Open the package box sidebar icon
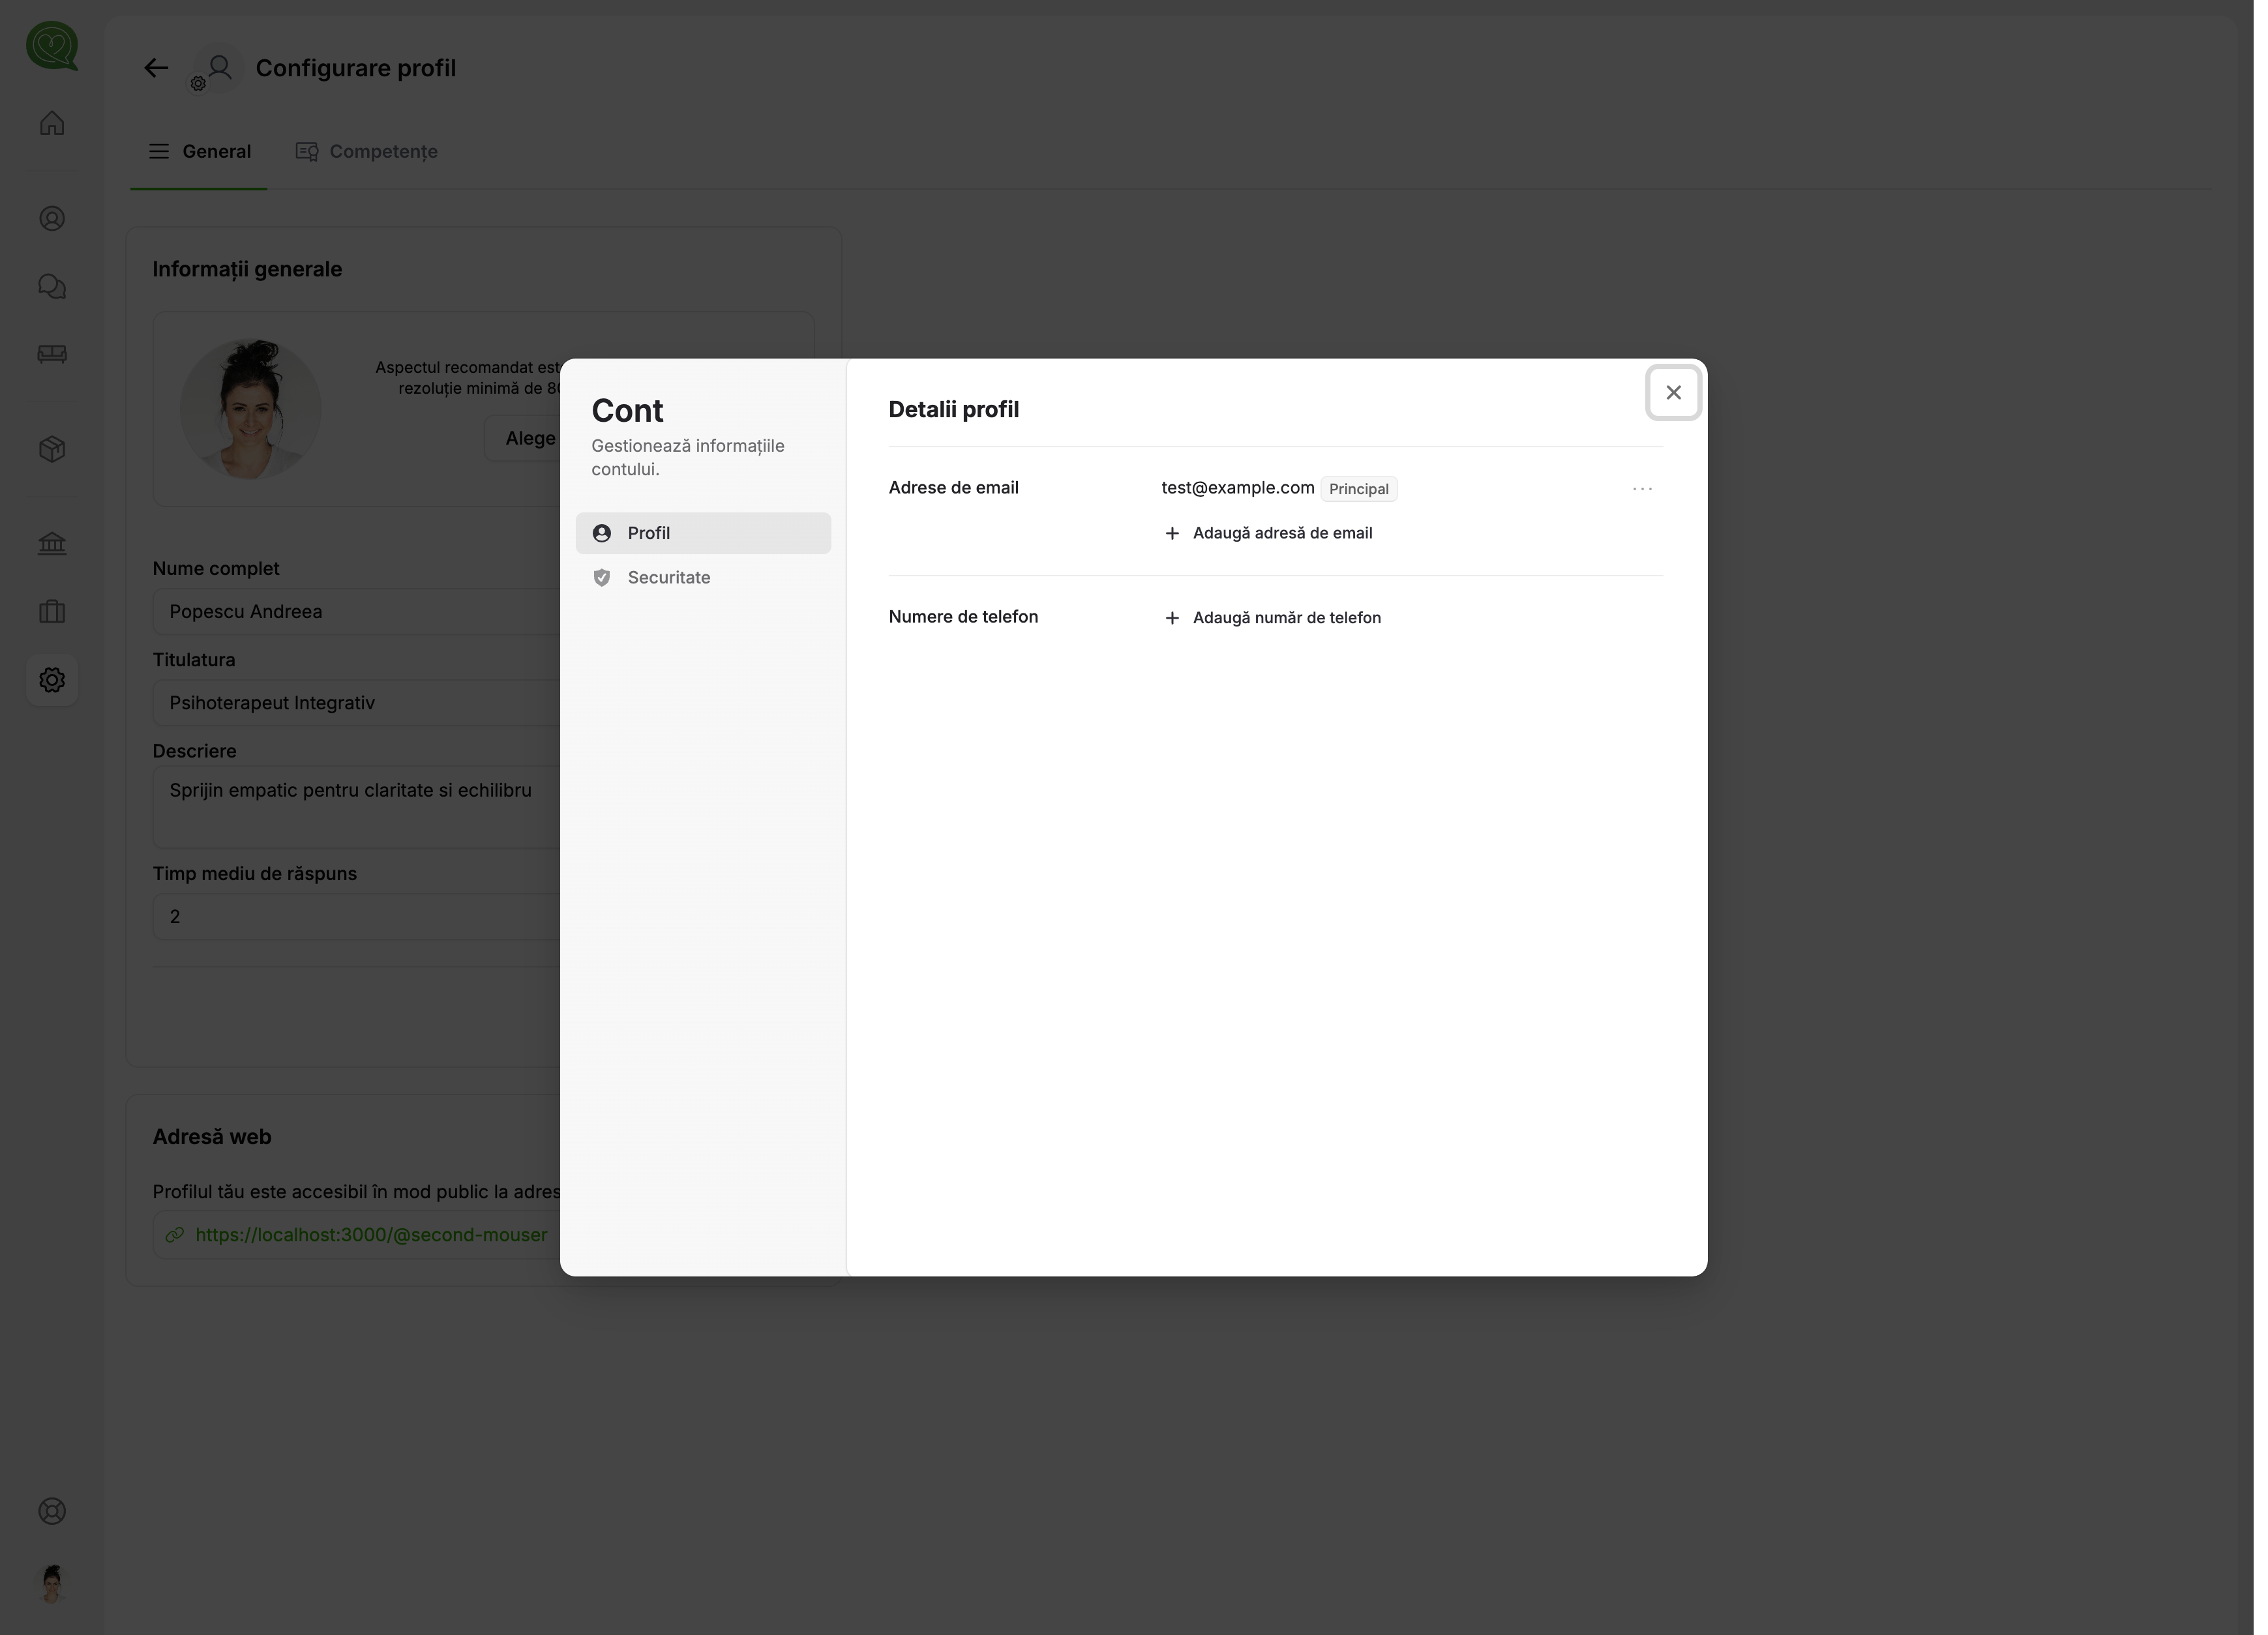This screenshot has width=2268, height=1635. (x=52, y=449)
